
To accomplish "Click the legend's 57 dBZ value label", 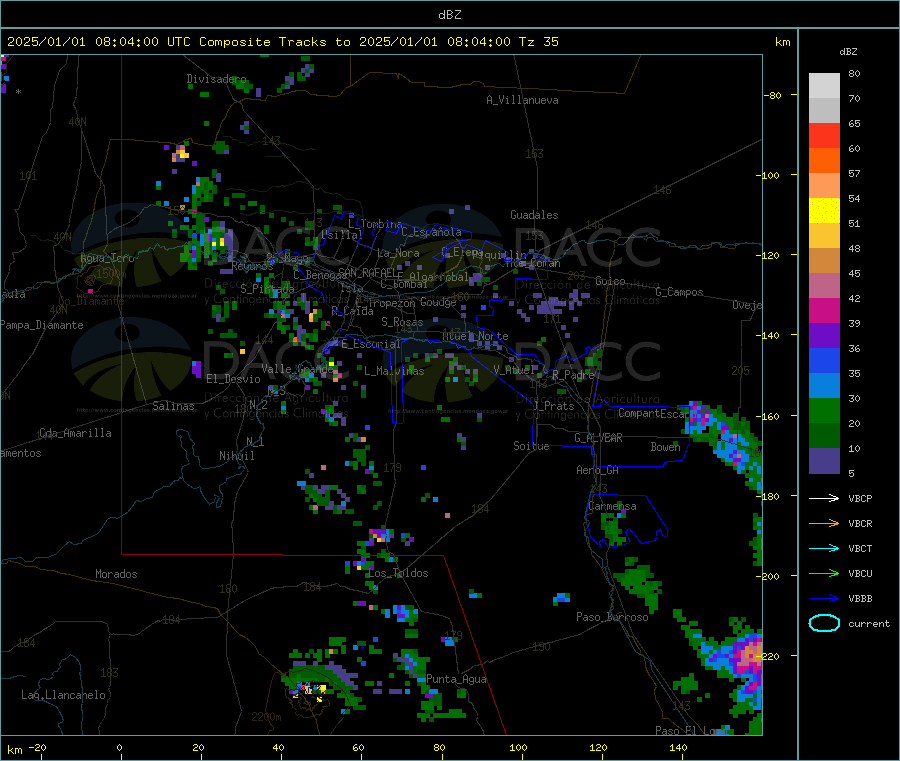I will coord(855,173).
